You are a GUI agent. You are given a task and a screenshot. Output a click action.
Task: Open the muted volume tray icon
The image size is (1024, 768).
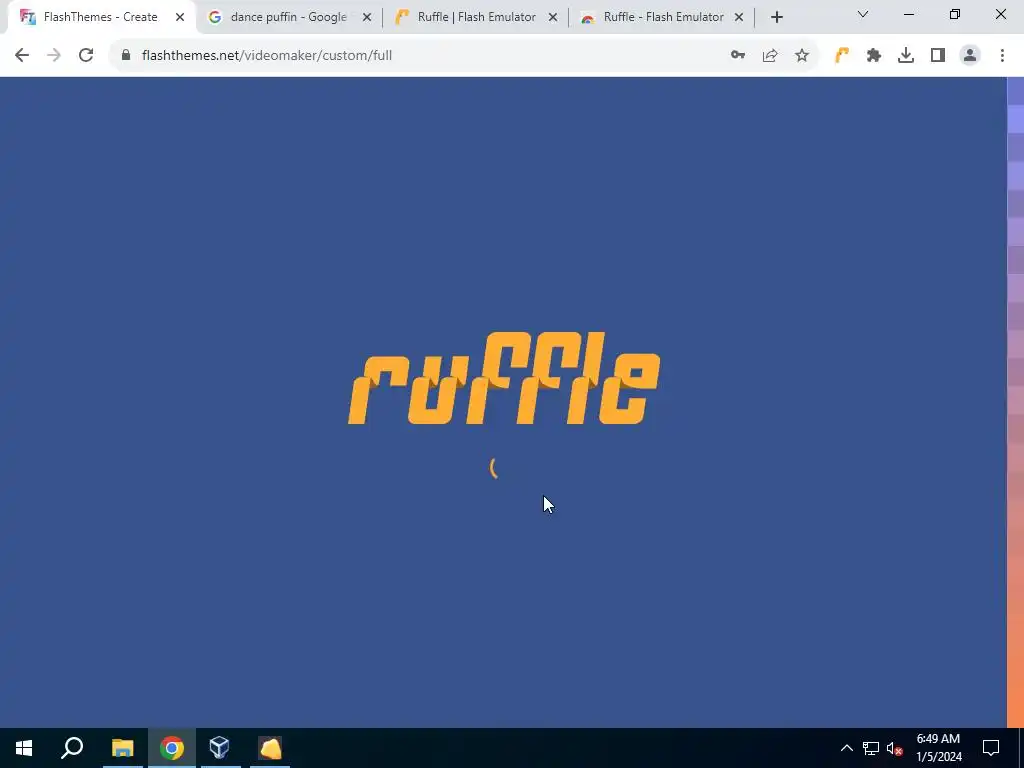895,748
